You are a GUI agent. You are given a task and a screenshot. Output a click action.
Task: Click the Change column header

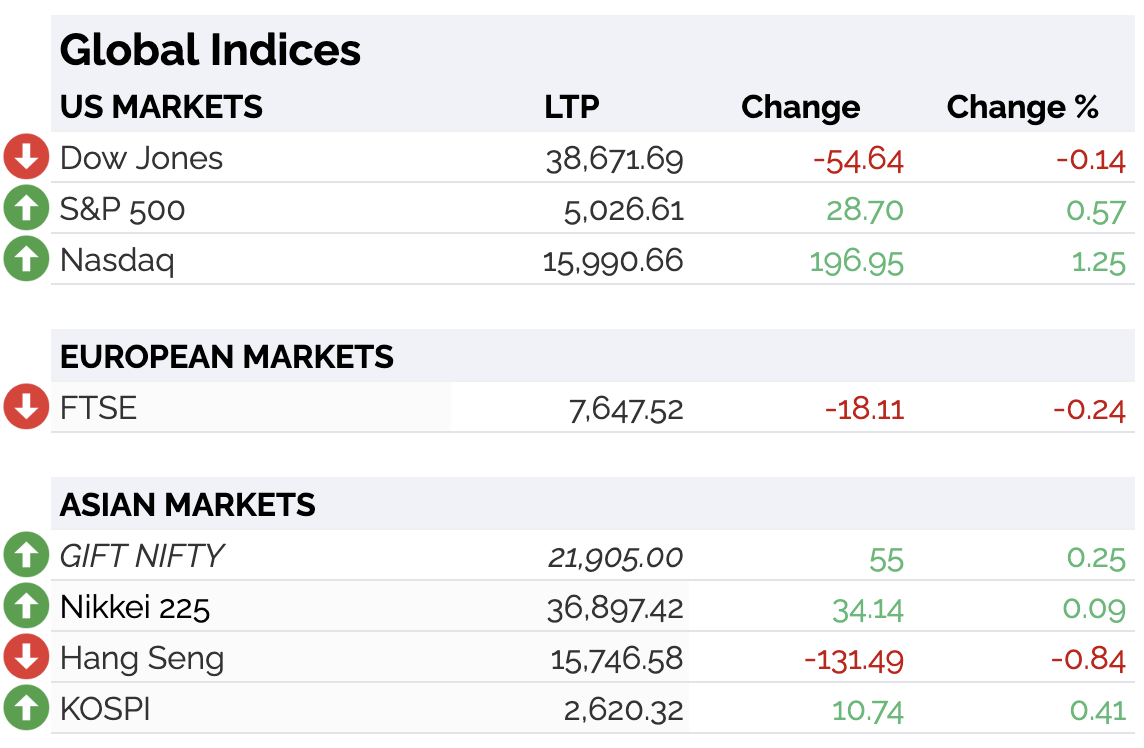tap(801, 107)
